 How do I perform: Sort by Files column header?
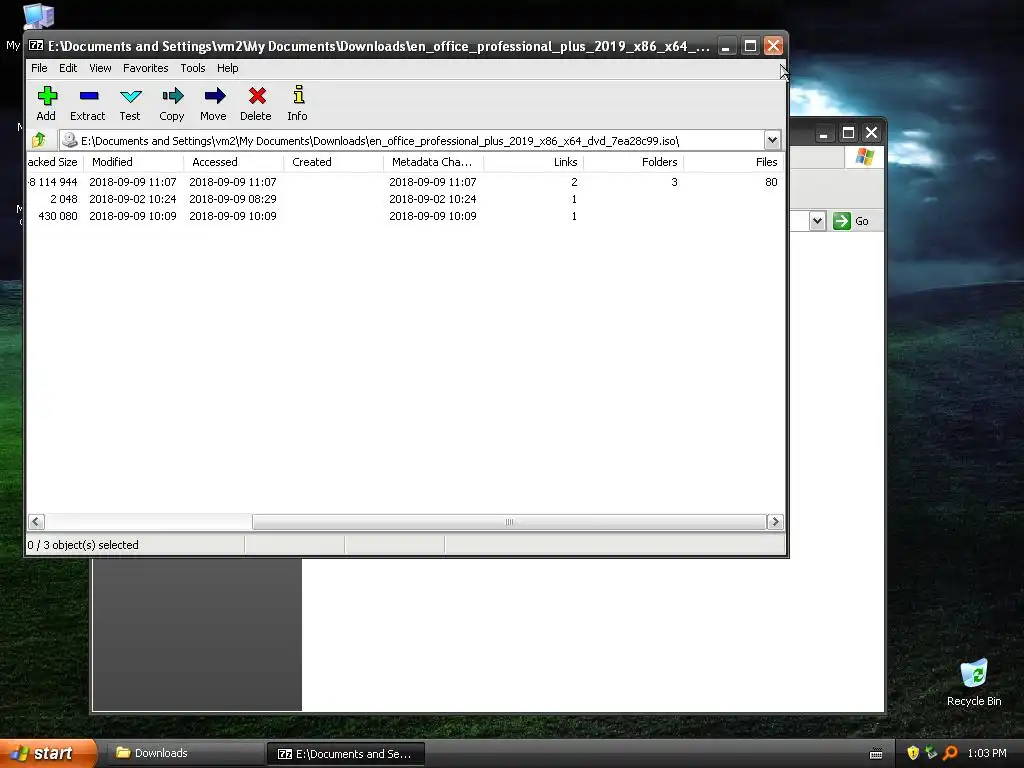click(733, 162)
